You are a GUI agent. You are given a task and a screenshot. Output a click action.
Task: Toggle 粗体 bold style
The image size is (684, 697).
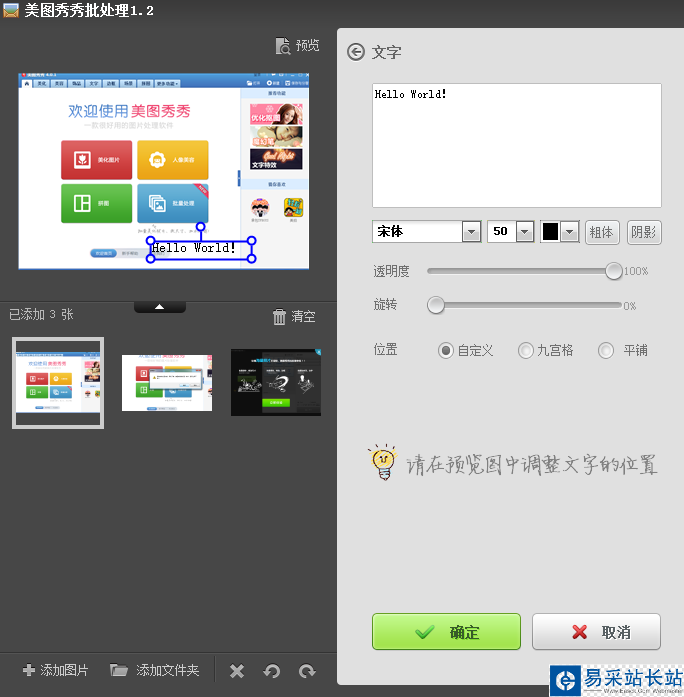(x=602, y=232)
